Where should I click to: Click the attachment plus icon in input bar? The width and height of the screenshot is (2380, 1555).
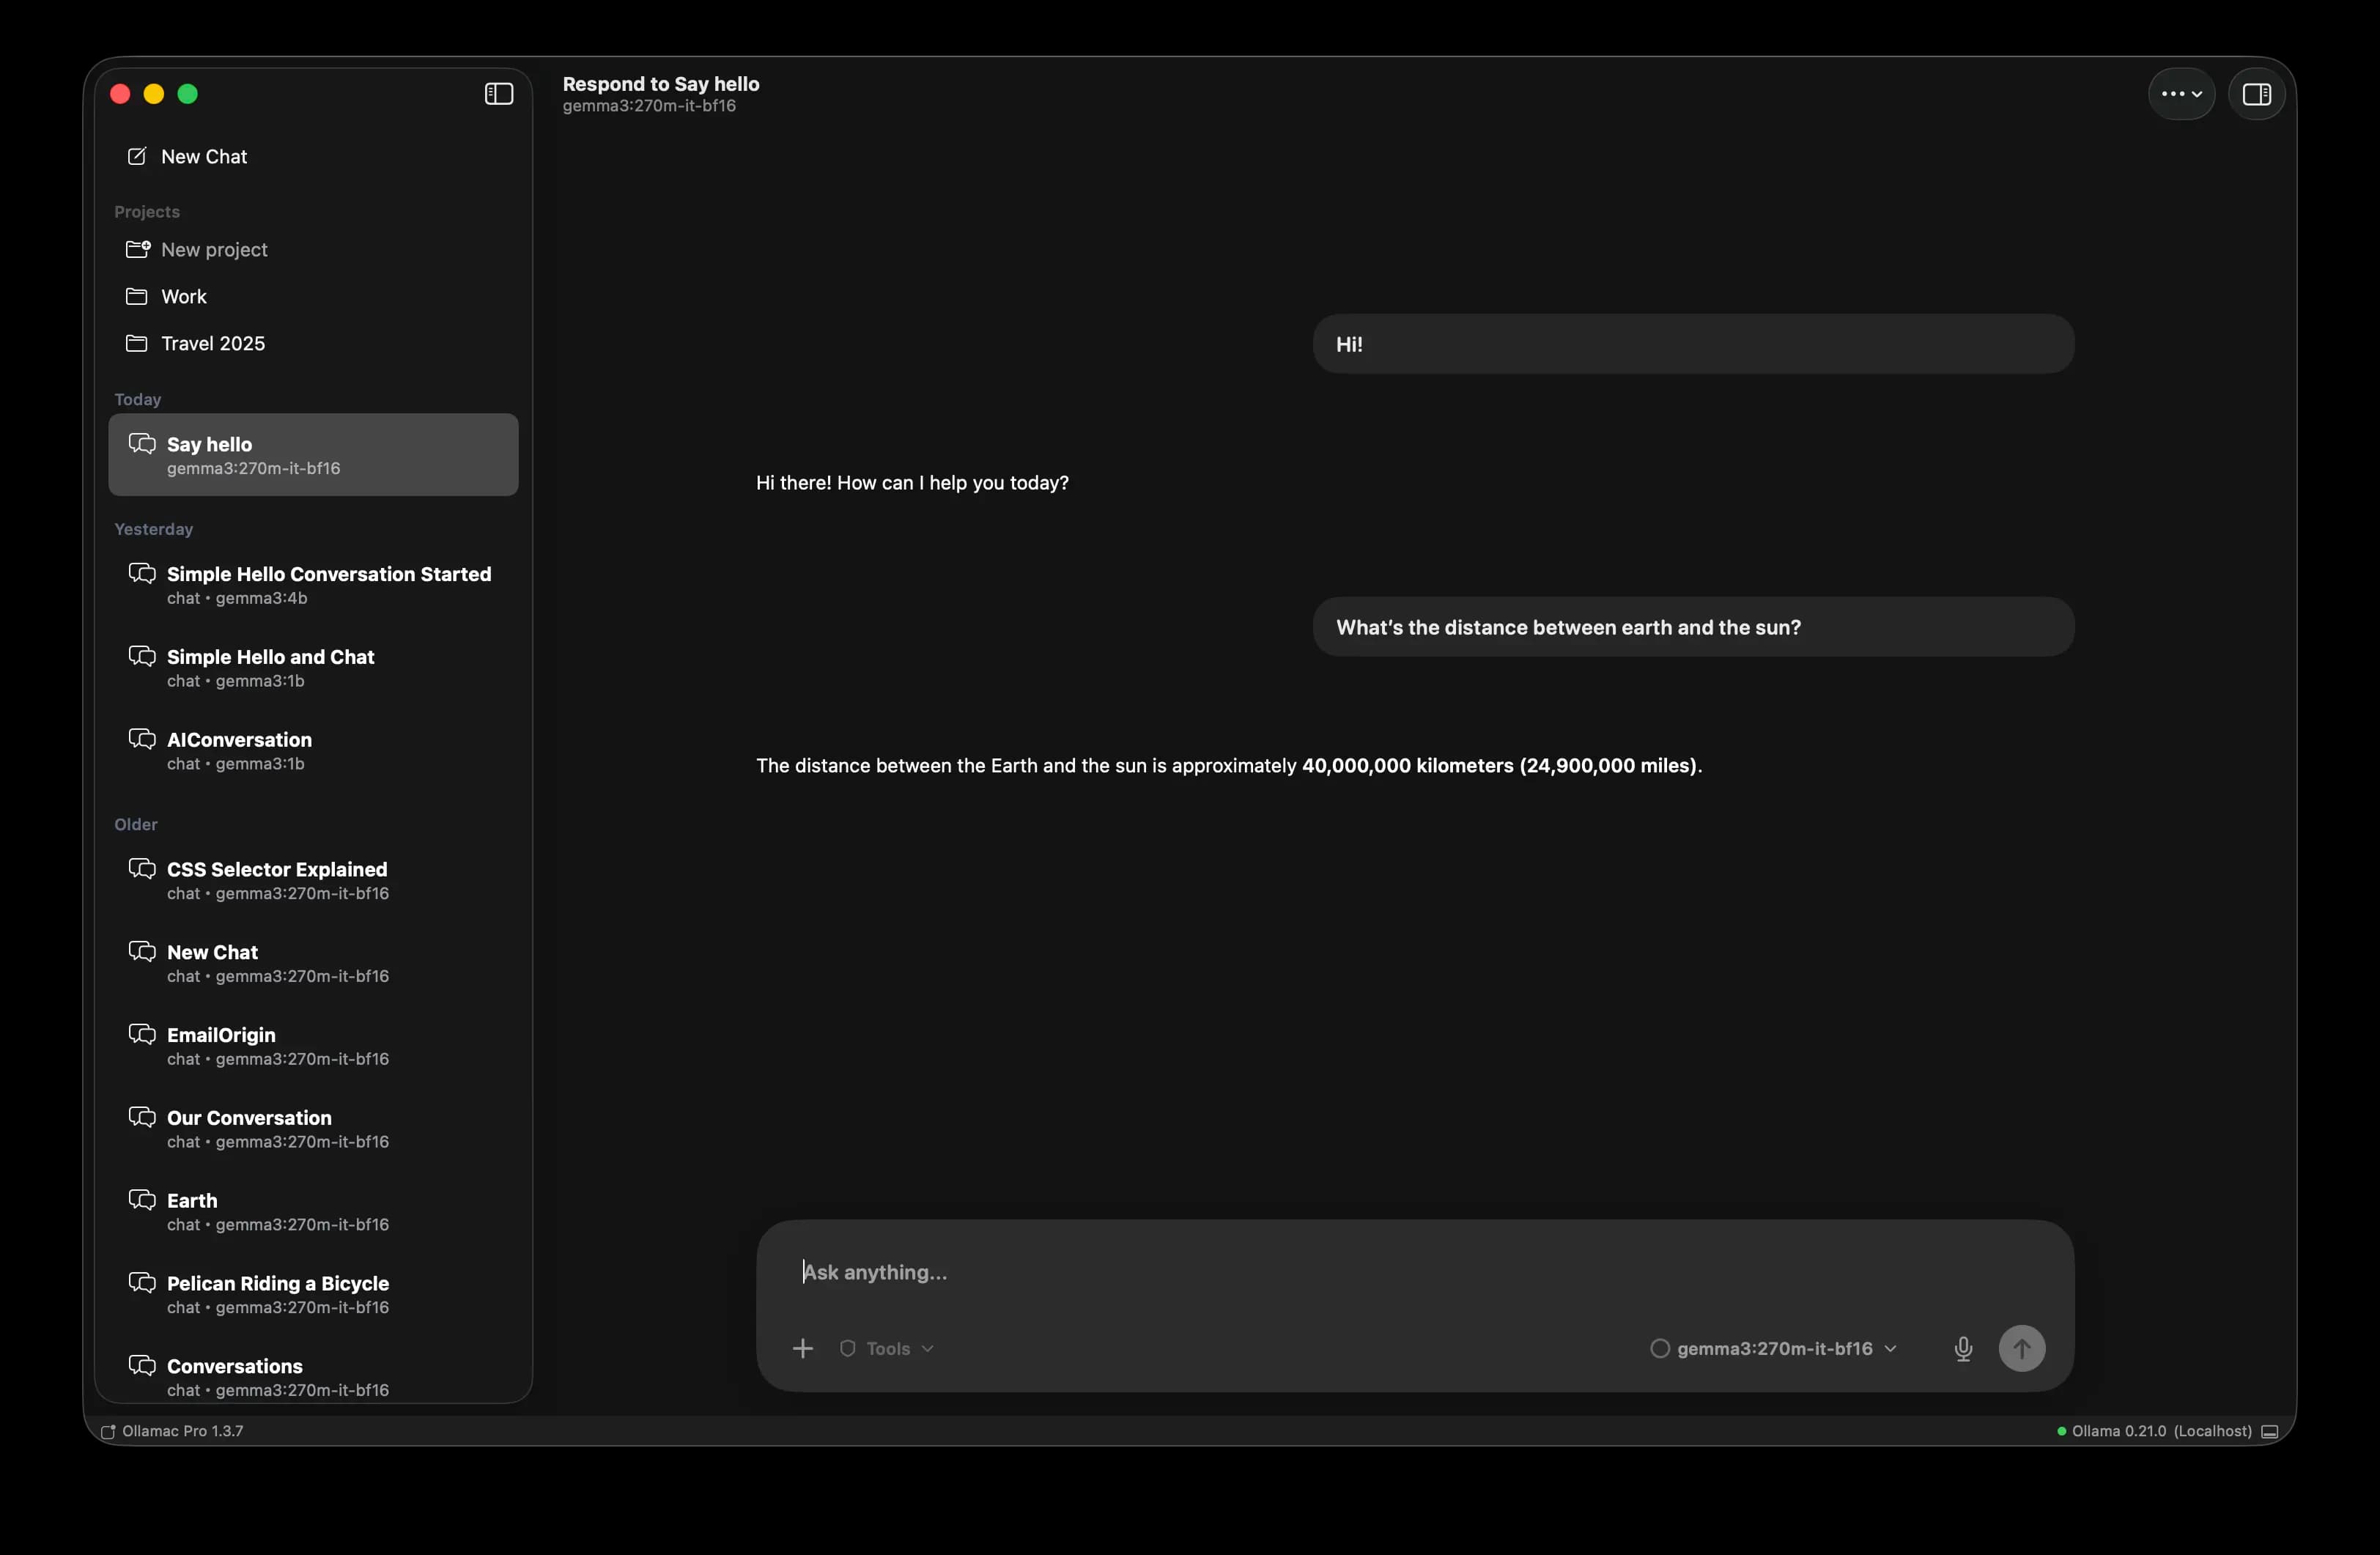click(804, 1348)
